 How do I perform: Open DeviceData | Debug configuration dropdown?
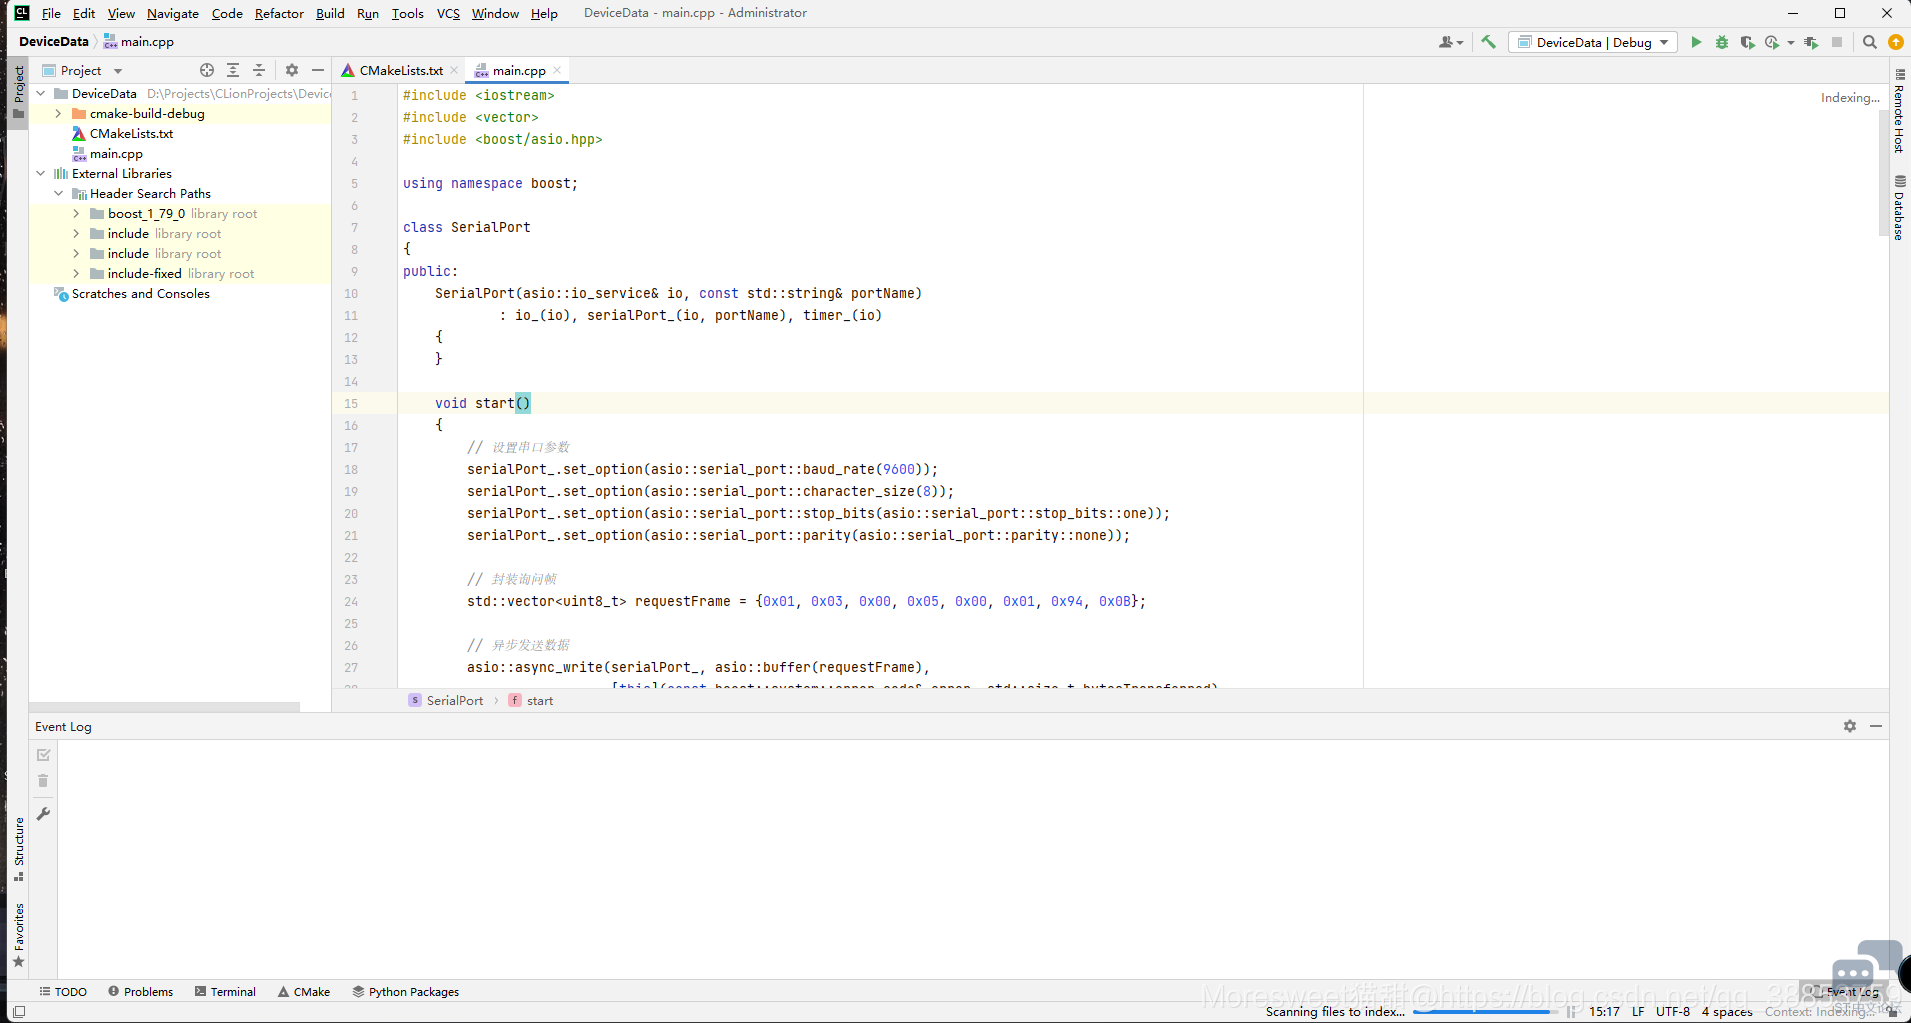(x=1593, y=42)
